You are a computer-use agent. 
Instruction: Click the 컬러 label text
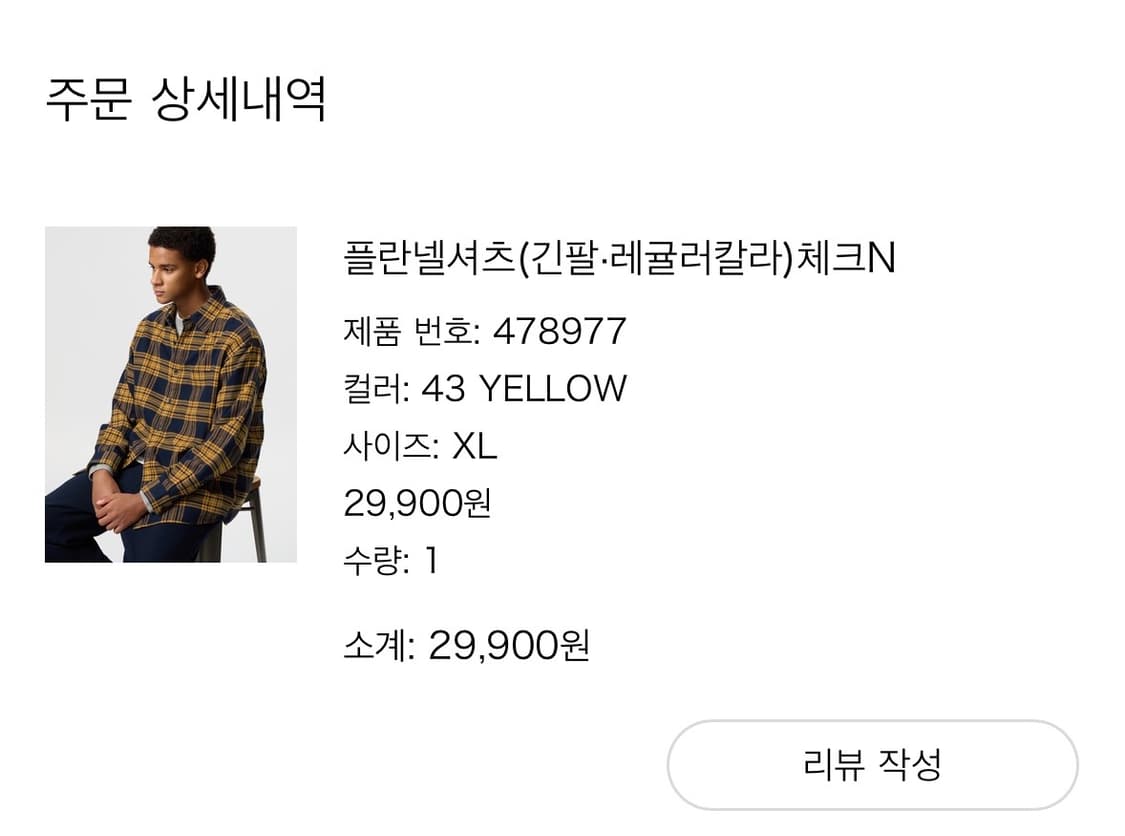[368, 389]
